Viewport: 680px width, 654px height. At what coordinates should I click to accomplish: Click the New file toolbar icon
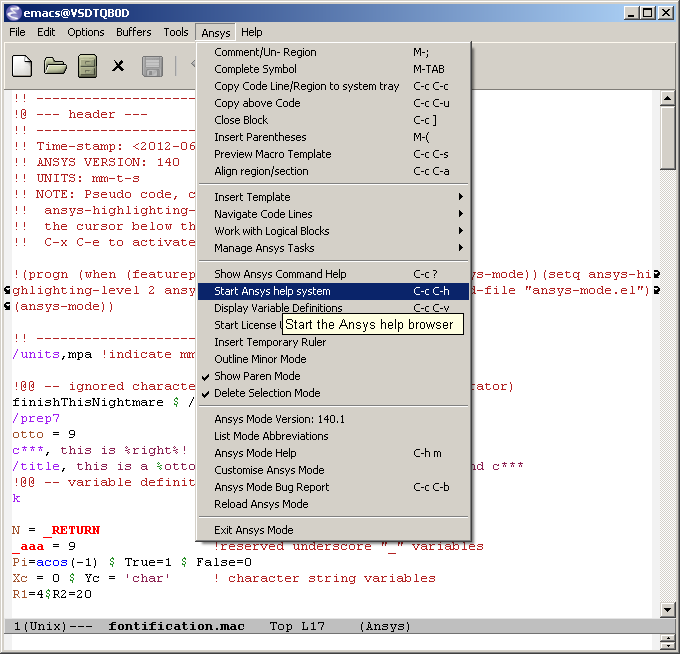pyautogui.click(x=22, y=66)
